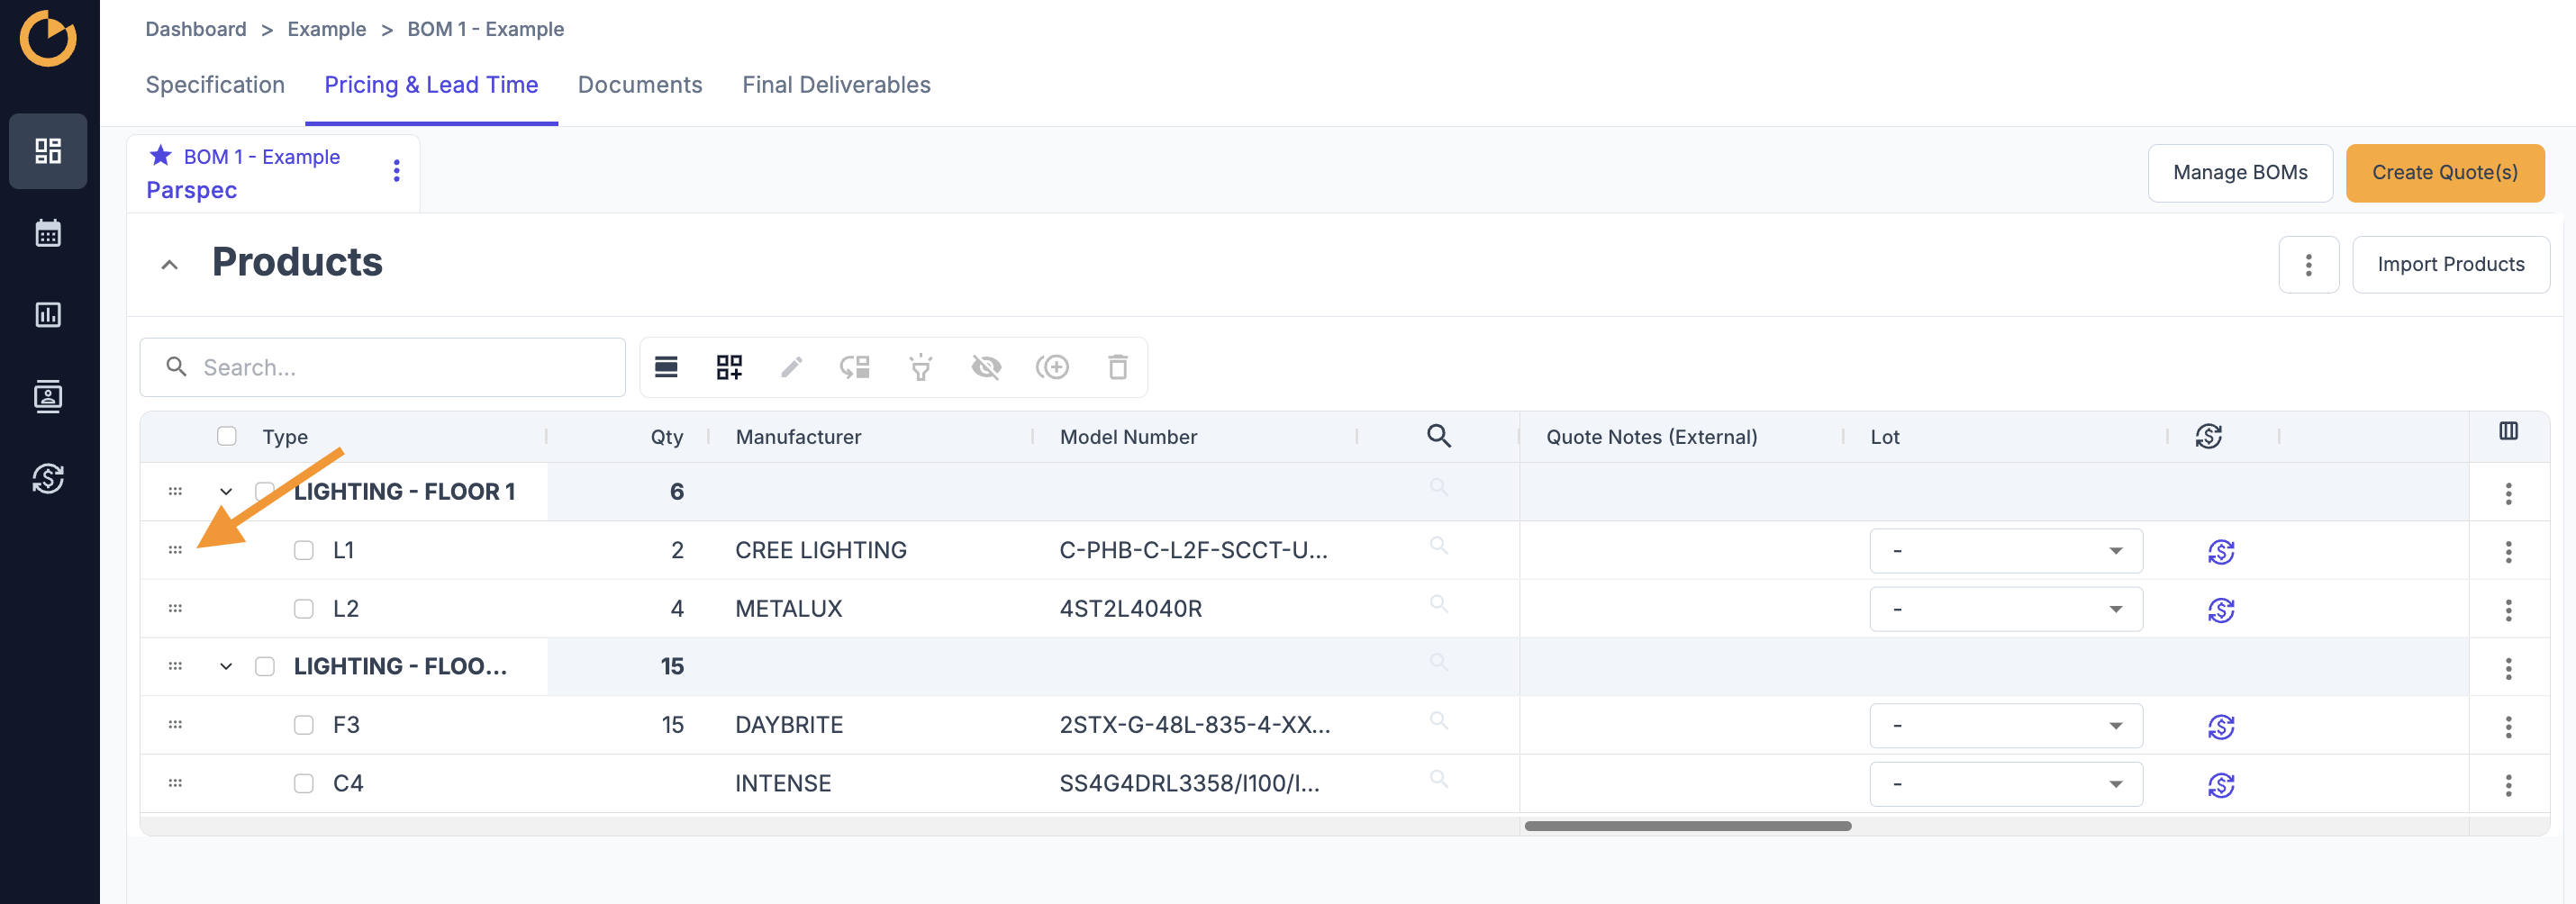The height and width of the screenshot is (904, 2576).
Task: Click the Manage BOMs button
Action: coord(2240,173)
